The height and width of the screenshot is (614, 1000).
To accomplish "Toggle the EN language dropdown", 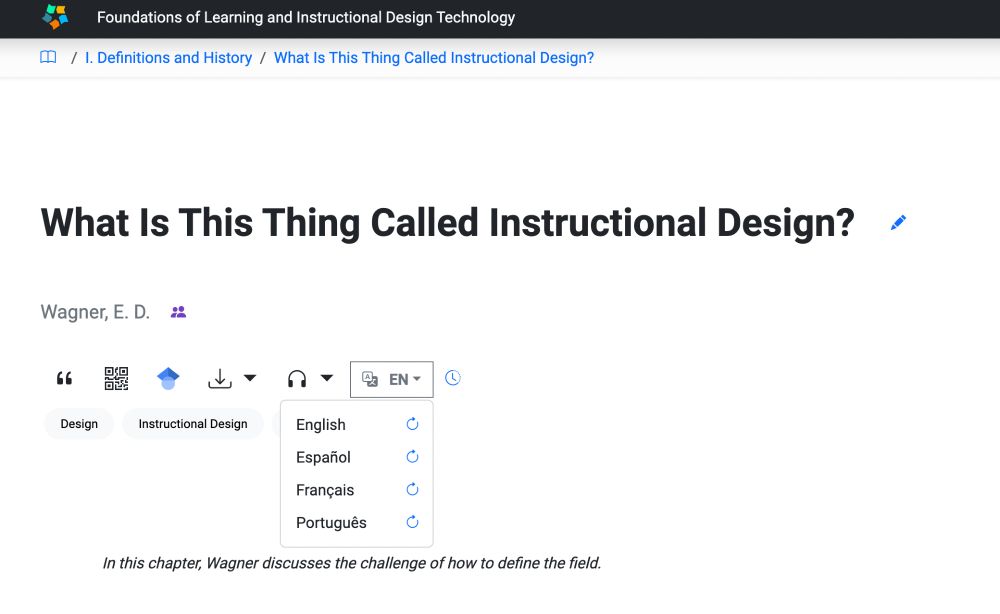I will 392,379.
